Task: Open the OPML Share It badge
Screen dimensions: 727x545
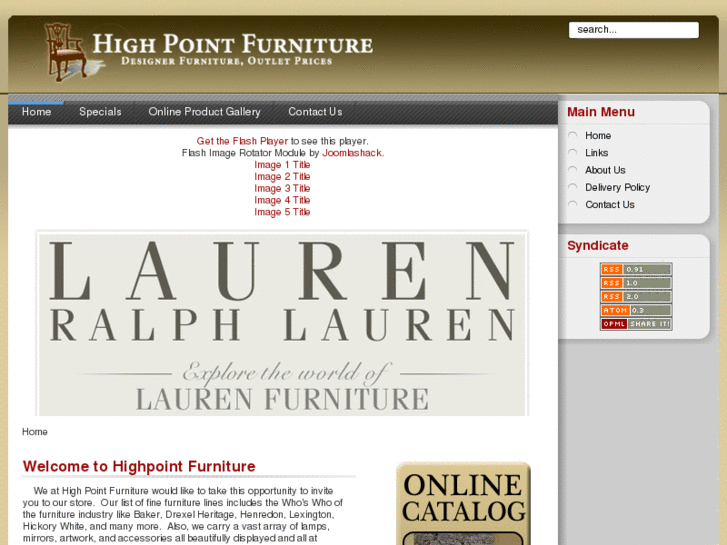Action: 636,324
